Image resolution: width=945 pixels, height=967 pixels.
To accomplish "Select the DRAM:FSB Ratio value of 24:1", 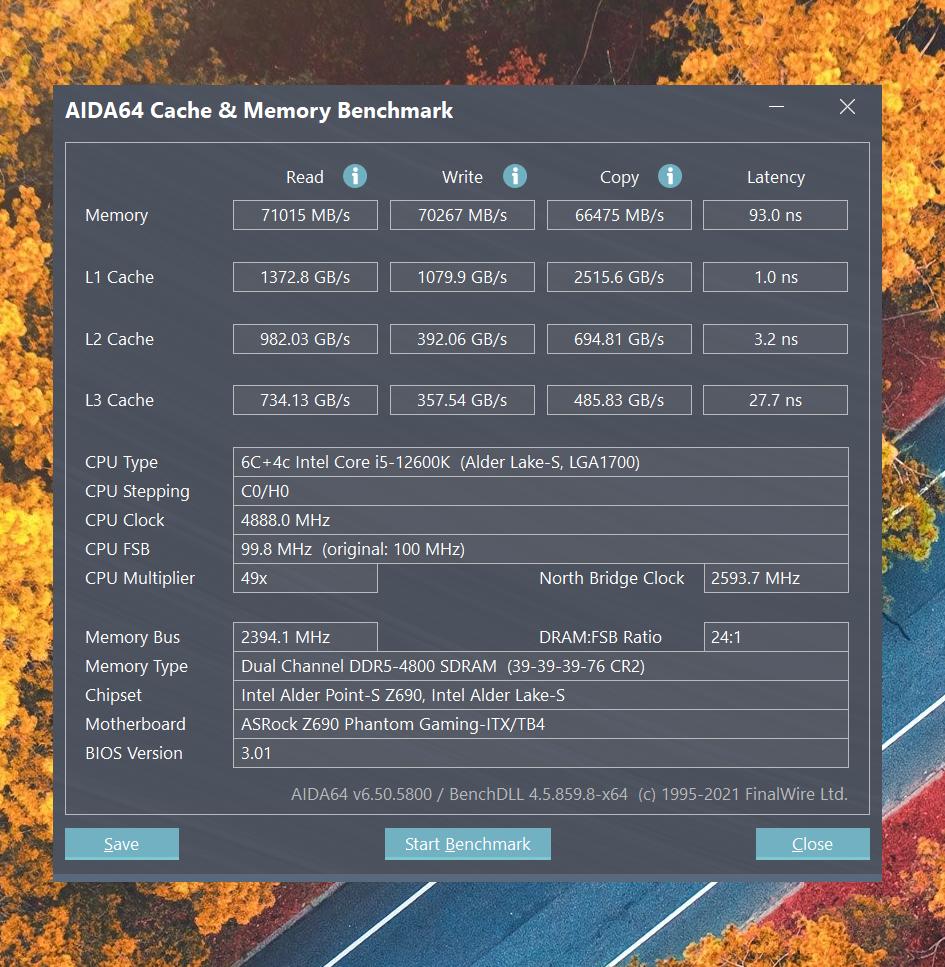I will coord(775,636).
